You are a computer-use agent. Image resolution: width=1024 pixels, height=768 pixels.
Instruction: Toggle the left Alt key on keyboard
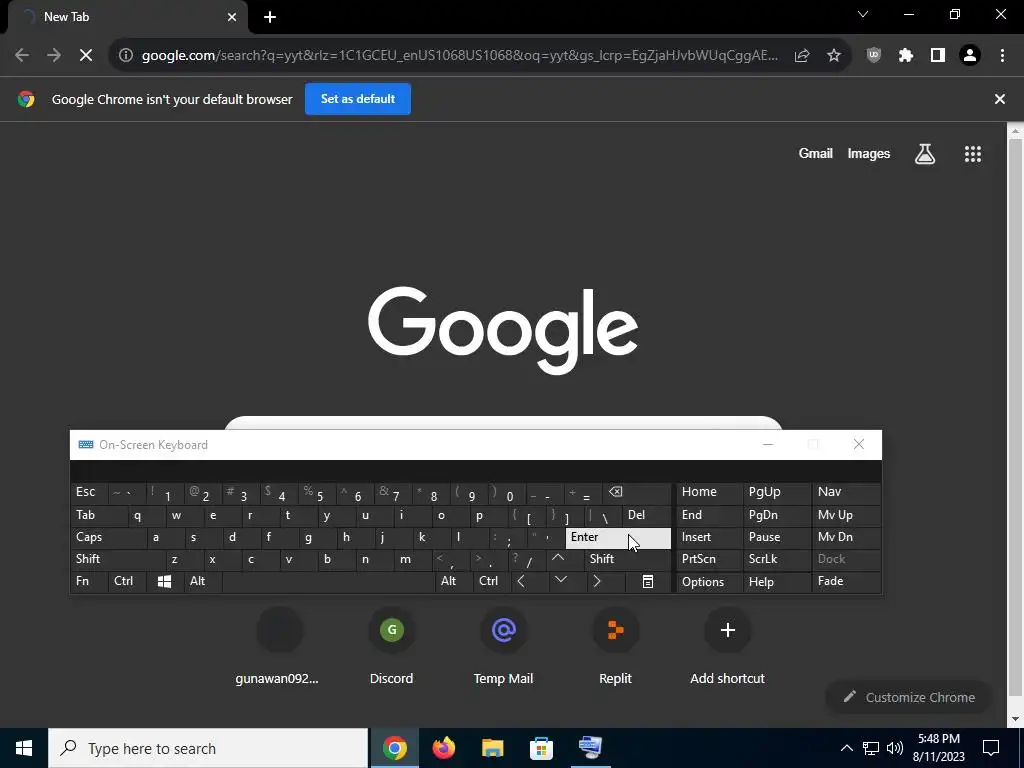203,582
